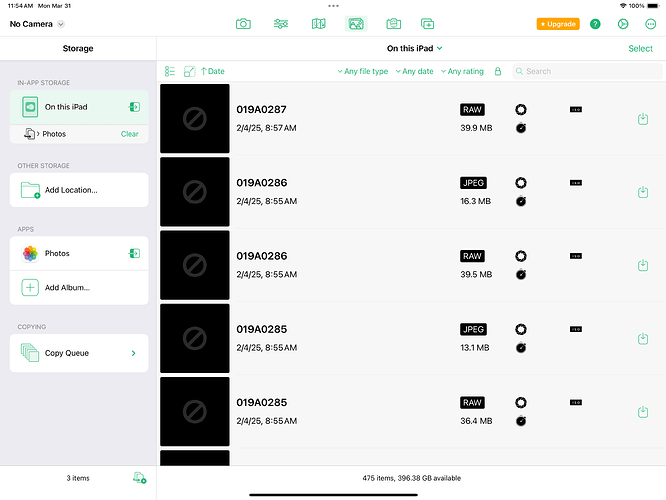The width and height of the screenshot is (666, 500).
Task: Click aperture icon in 019A0286 RAW row
Action: tap(521, 256)
